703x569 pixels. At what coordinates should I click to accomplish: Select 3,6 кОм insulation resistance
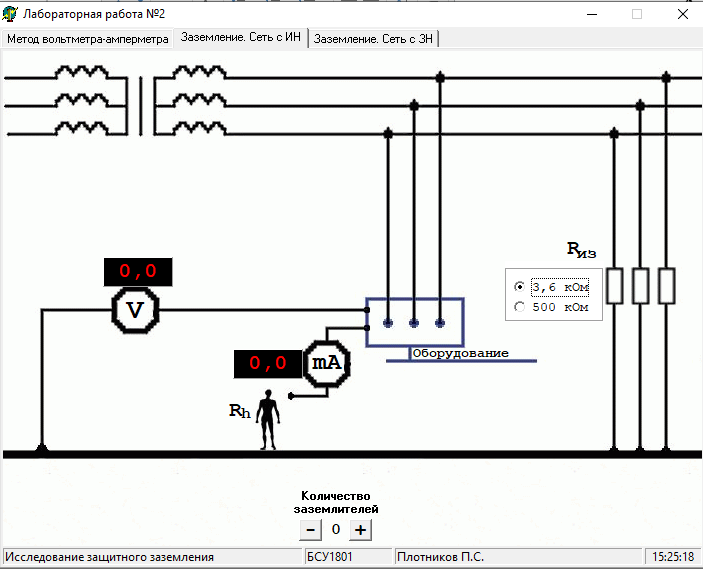[551, 287]
